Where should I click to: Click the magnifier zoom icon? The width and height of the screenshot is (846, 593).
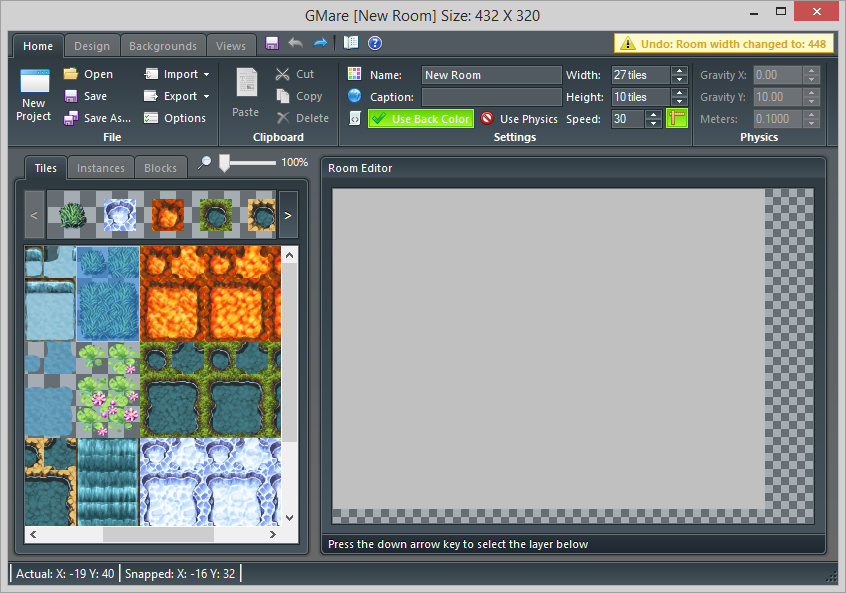(204, 162)
